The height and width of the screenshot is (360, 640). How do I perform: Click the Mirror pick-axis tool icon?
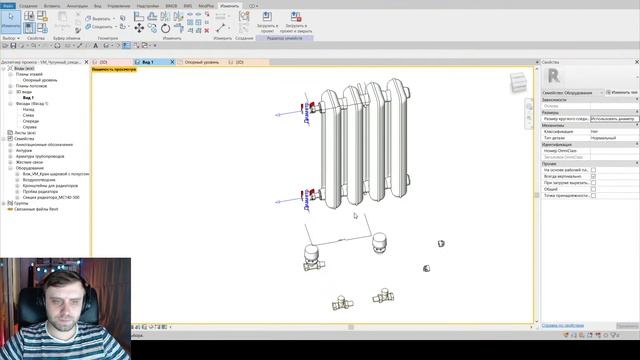tap(165, 16)
